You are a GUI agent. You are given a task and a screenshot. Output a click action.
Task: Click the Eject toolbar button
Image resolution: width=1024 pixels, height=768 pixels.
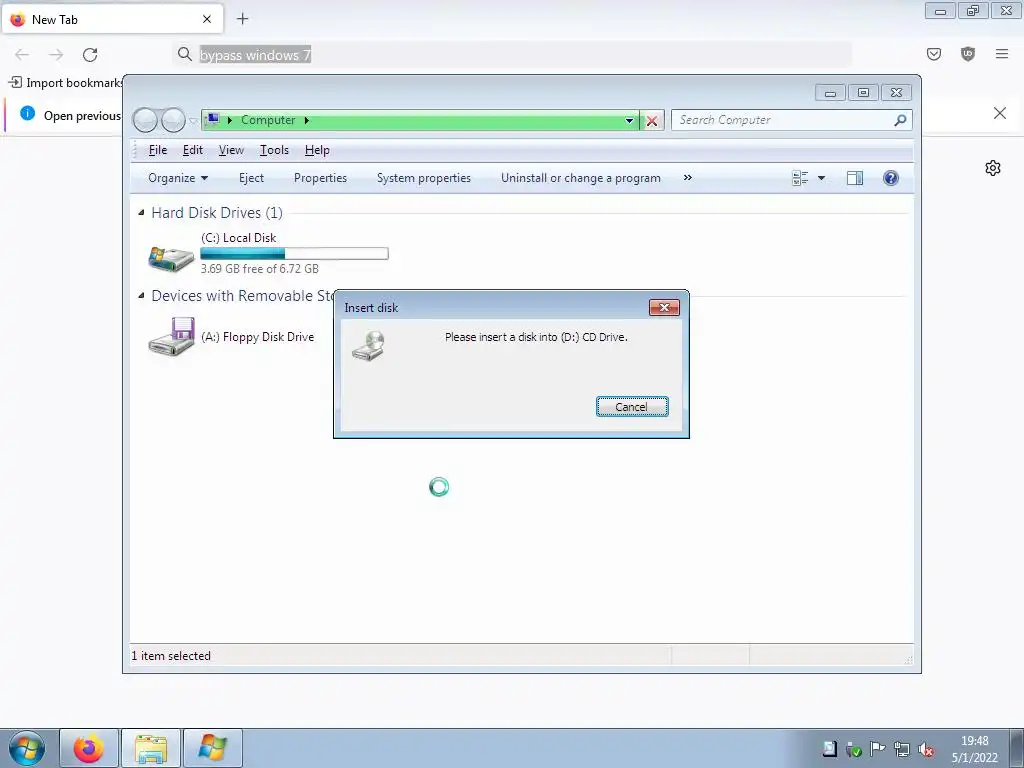(251, 178)
